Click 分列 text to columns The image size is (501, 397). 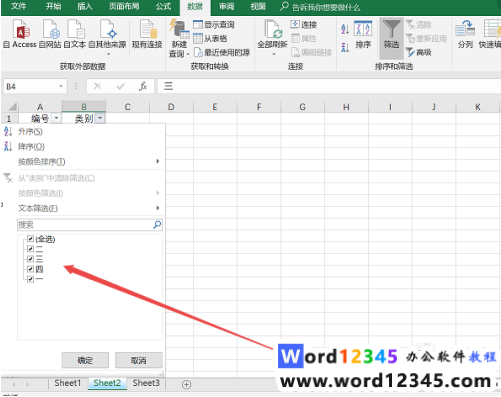pos(465,34)
